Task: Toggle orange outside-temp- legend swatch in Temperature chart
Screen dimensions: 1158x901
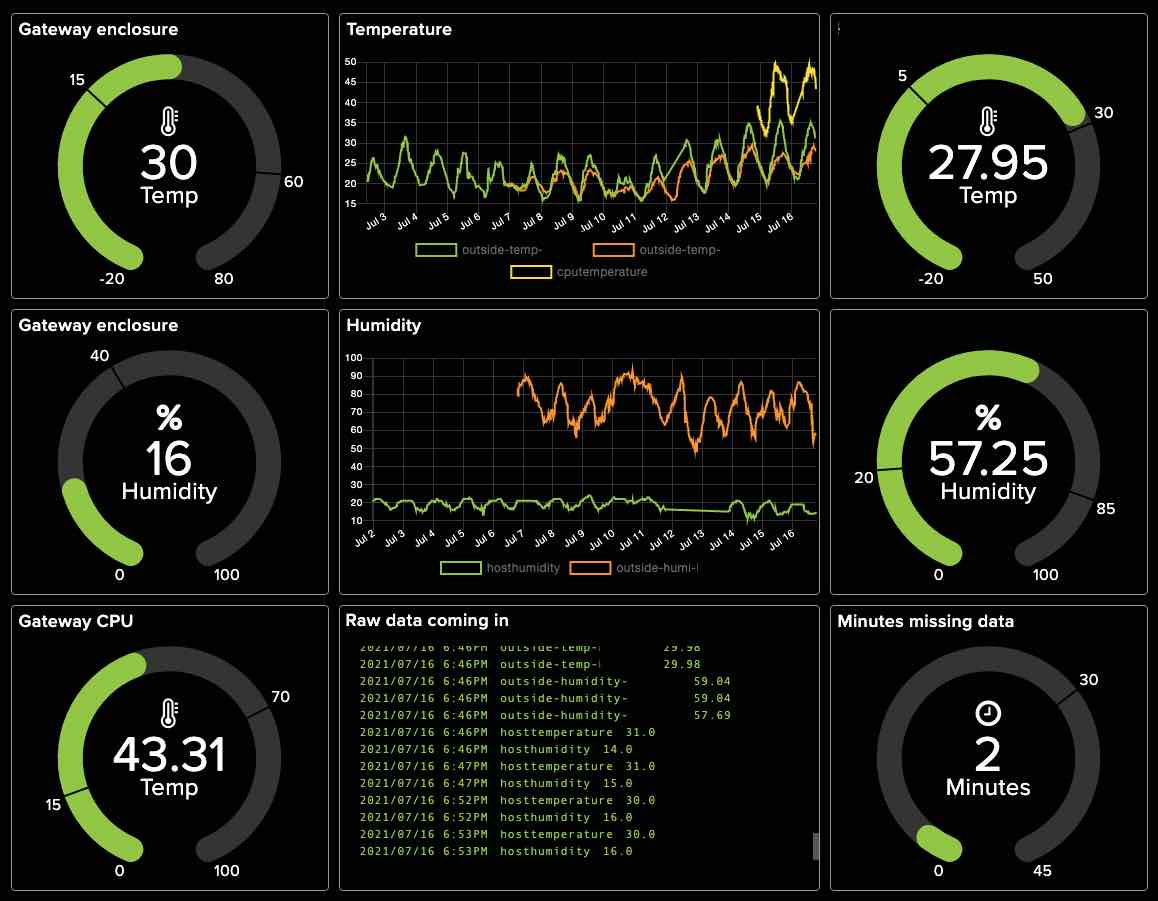Action: coord(614,250)
